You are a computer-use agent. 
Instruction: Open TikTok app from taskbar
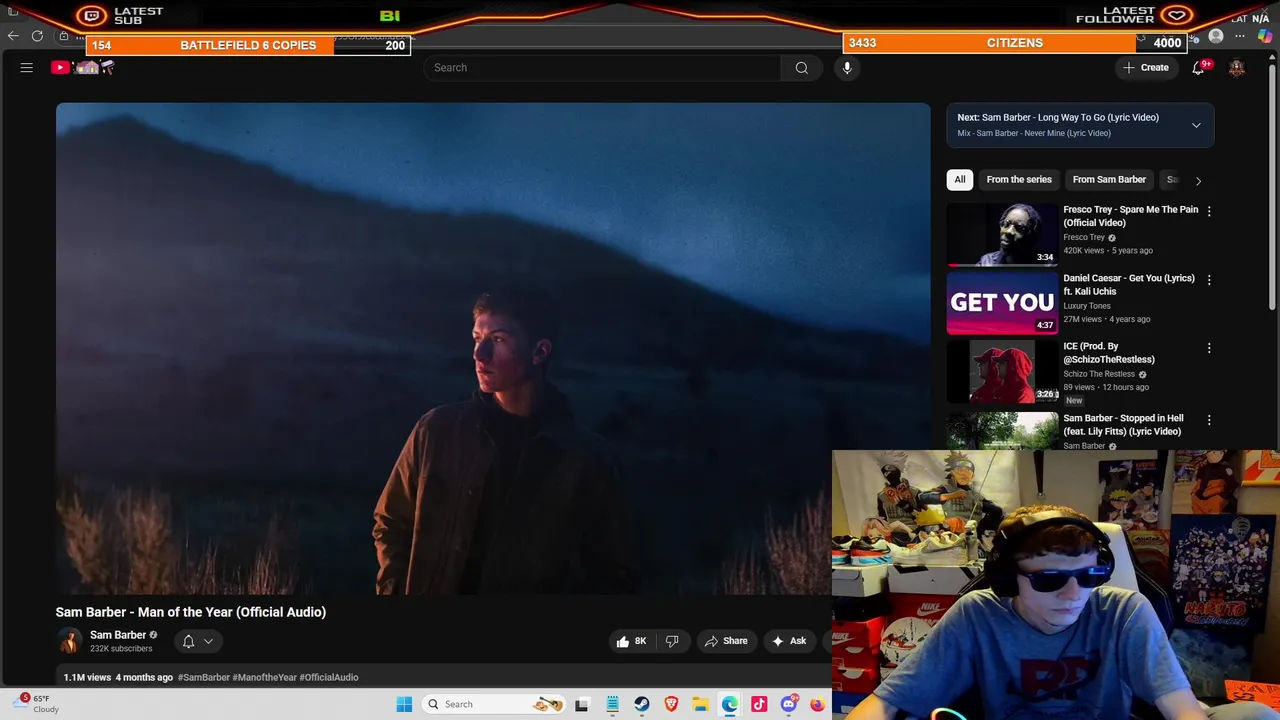tap(759, 704)
